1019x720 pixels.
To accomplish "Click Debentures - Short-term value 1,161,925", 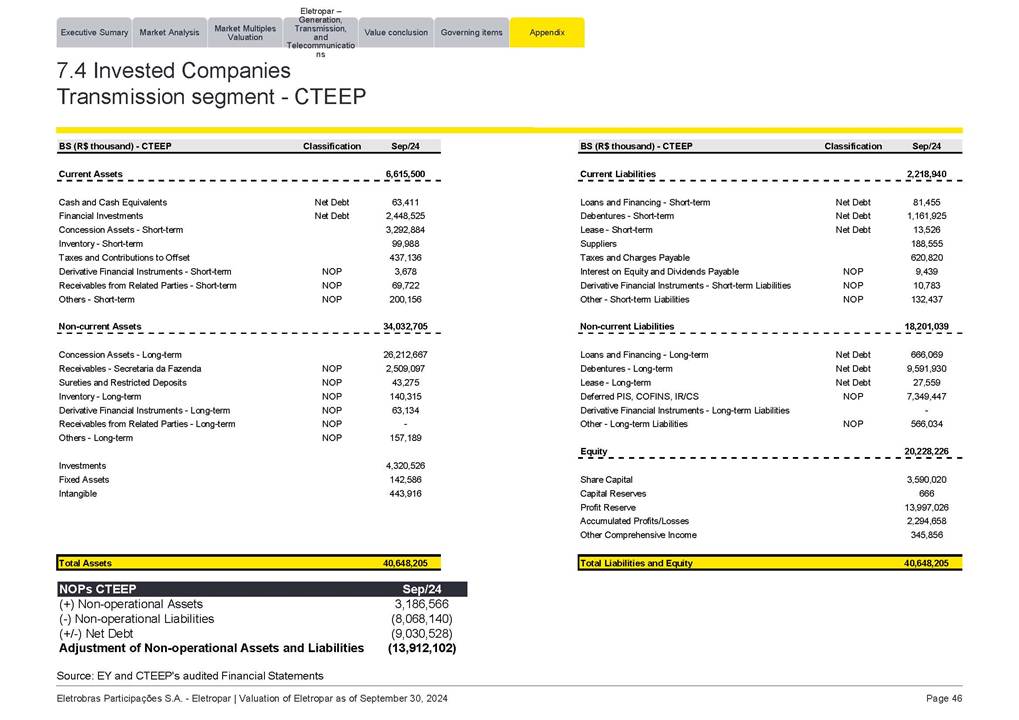I will coord(926,216).
